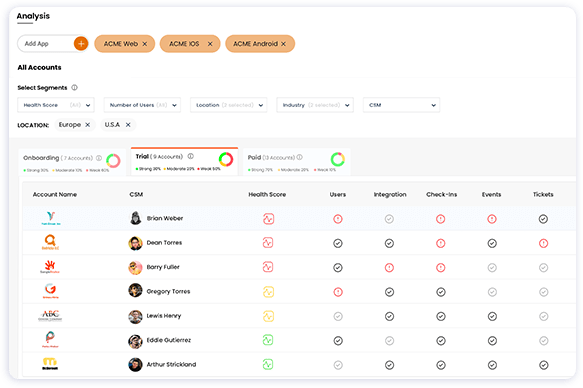Click the Tickets check mark in Brian Weber's row

pyautogui.click(x=543, y=219)
